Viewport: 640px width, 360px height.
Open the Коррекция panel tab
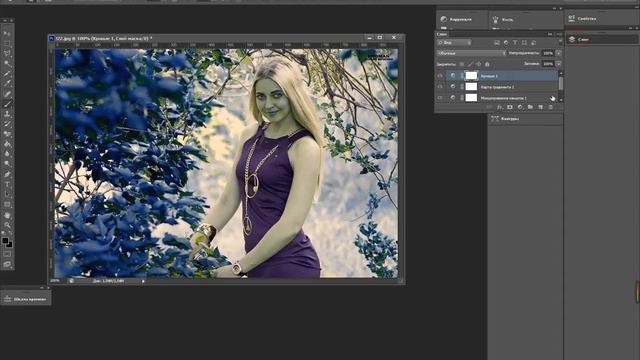456,19
